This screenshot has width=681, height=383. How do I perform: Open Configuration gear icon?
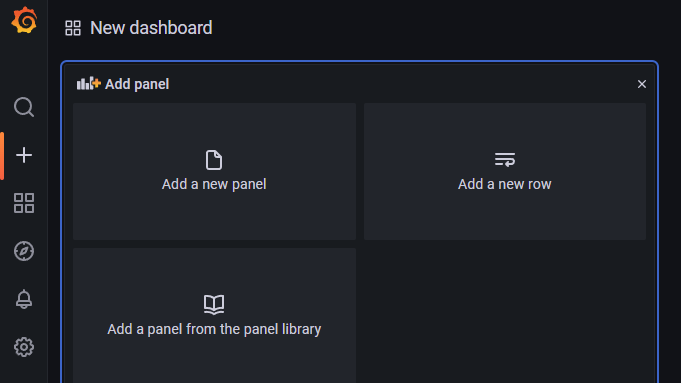tap(24, 347)
